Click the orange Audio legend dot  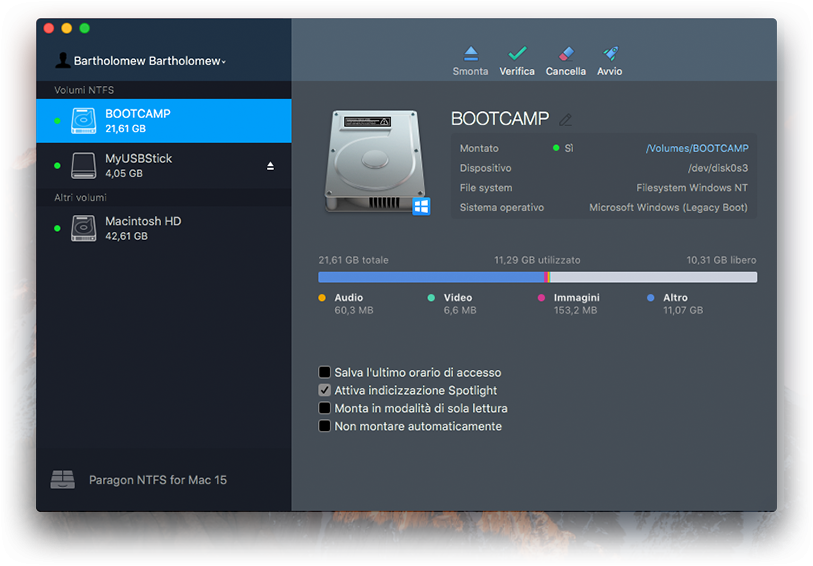[322, 298]
